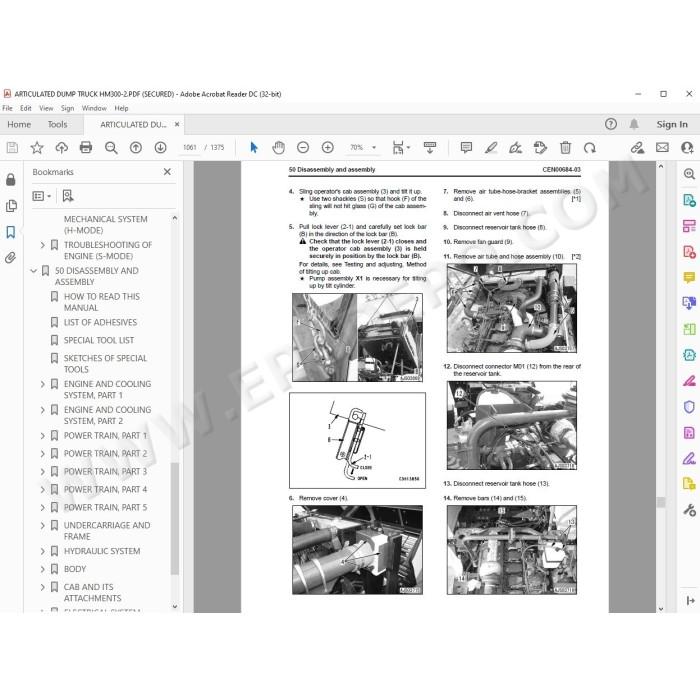Go to next page arrow icon
The image size is (700, 700).
160,147
